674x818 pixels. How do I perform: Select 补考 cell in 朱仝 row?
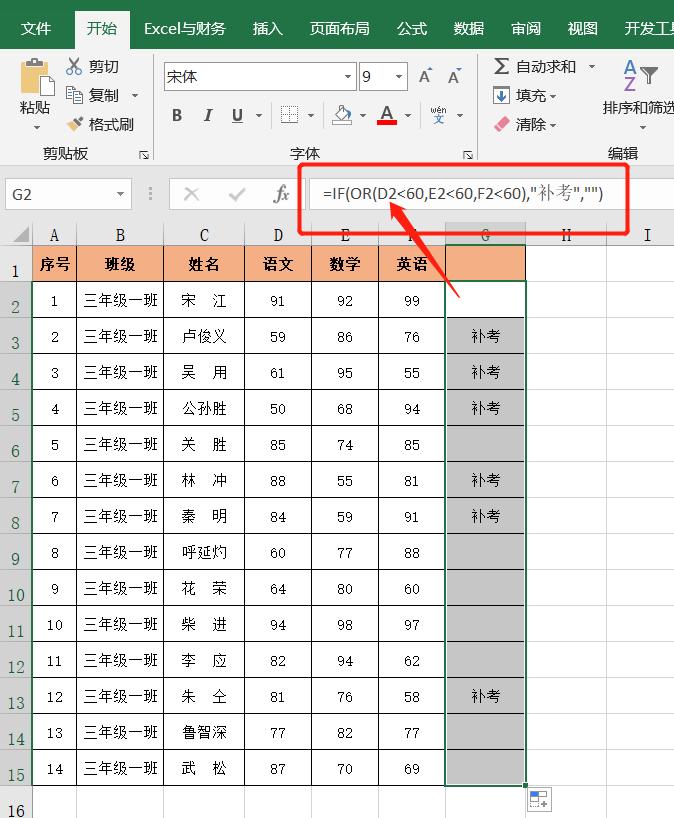pyautogui.click(x=486, y=696)
